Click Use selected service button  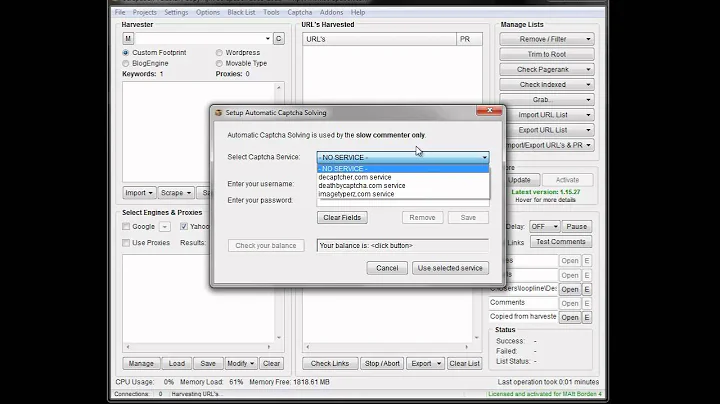click(450, 268)
